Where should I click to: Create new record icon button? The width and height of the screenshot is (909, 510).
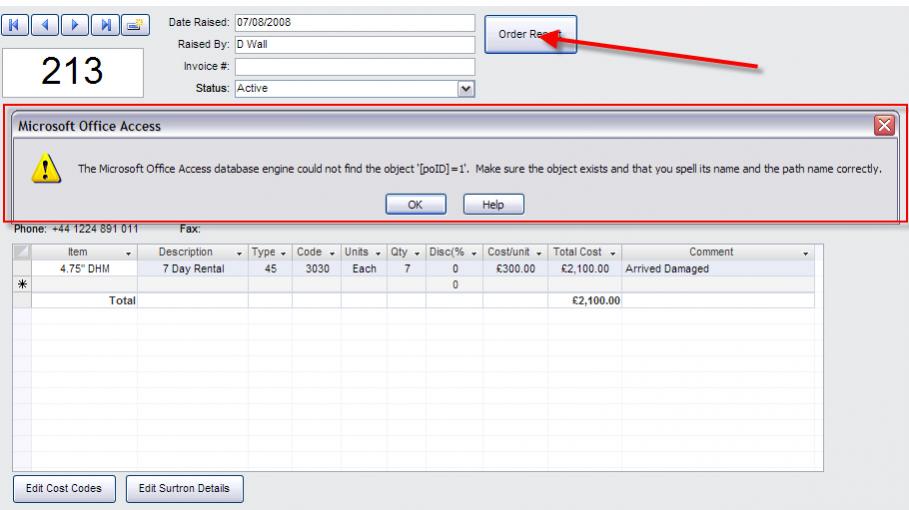pos(135,25)
